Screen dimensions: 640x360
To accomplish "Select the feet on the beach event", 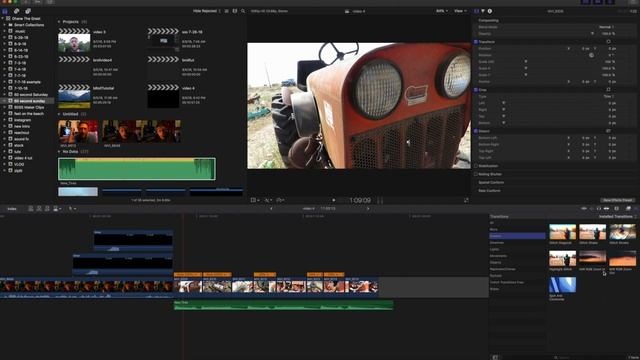I will (x=29, y=113).
